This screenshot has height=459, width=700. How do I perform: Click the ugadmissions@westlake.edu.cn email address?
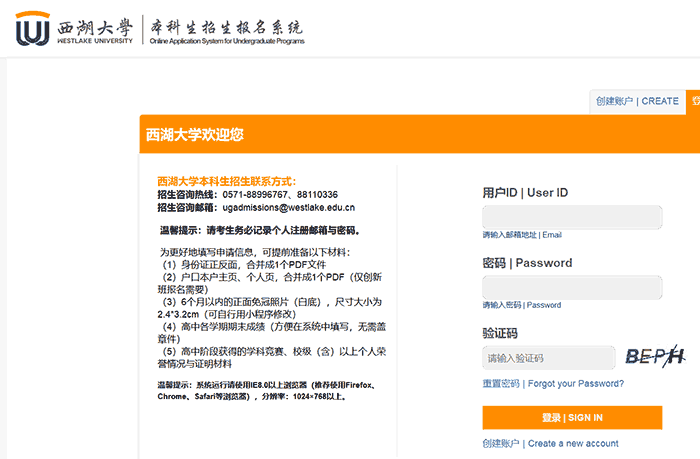[288, 208]
